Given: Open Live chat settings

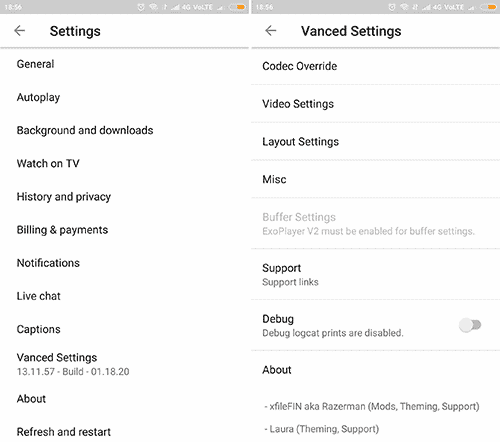Looking at the screenshot, I should coord(124,296).
